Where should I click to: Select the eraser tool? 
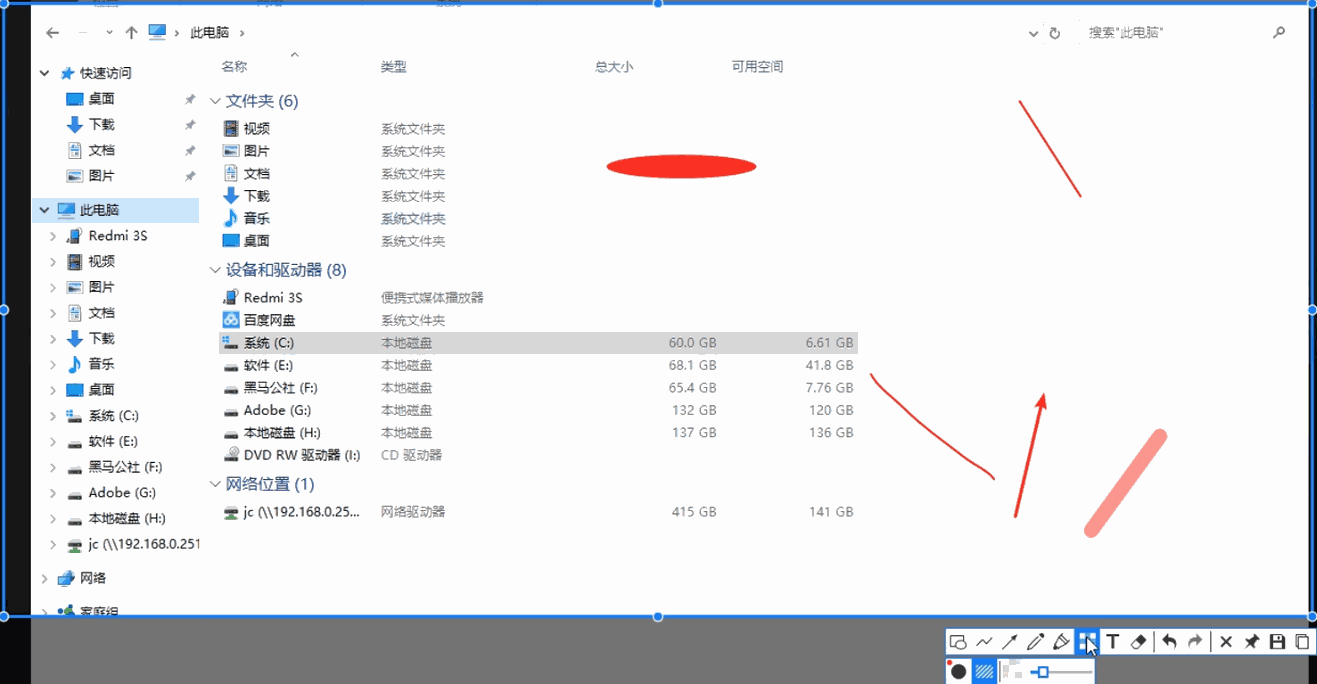point(1138,642)
